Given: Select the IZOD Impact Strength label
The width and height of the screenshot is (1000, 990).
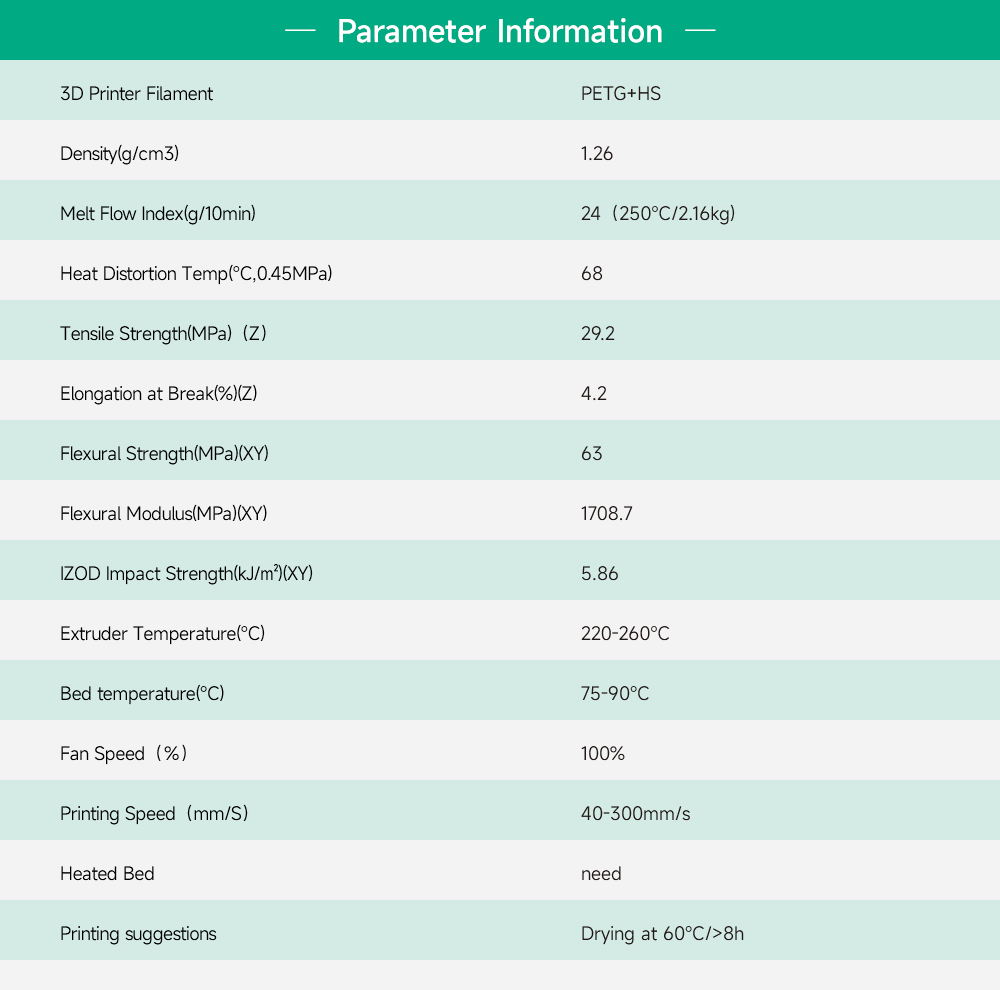Looking at the screenshot, I should [186, 573].
